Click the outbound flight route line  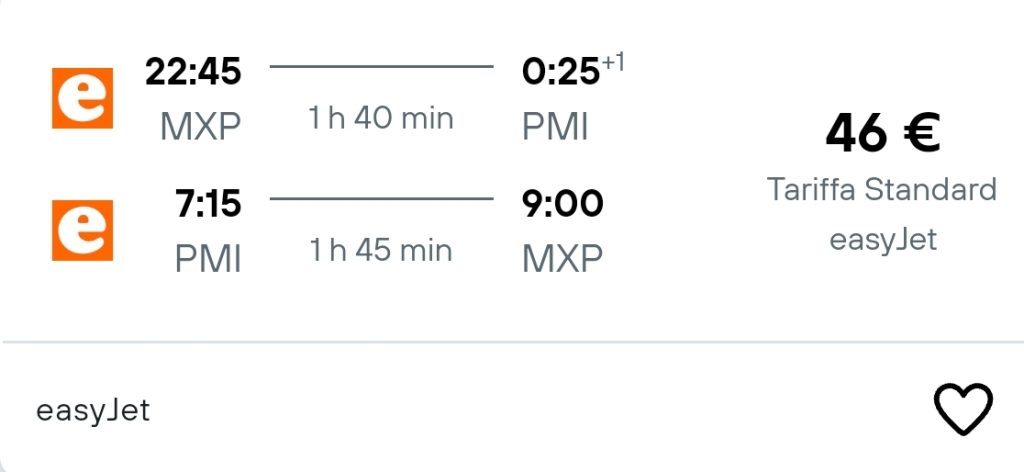(381, 66)
